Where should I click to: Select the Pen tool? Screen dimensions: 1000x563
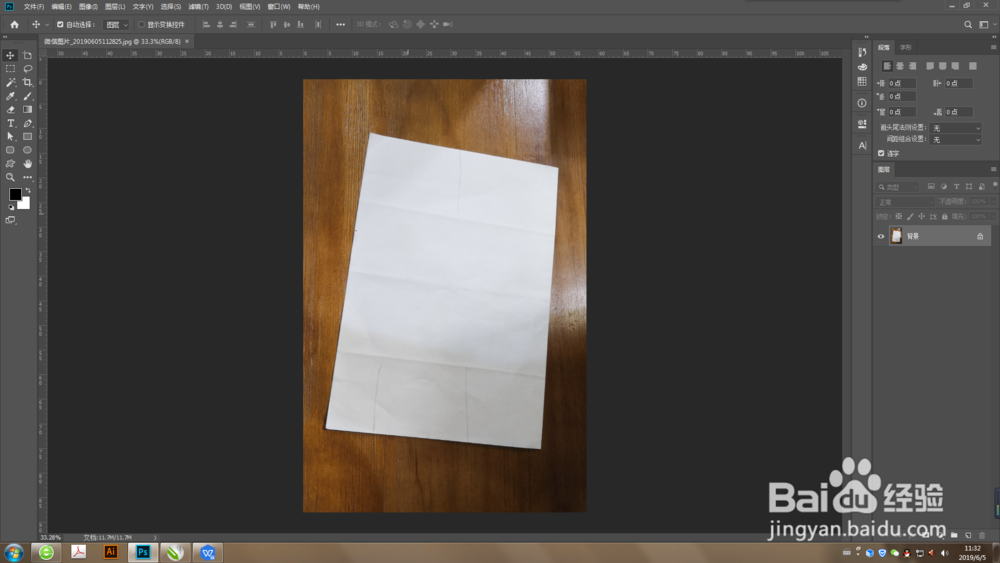27,123
